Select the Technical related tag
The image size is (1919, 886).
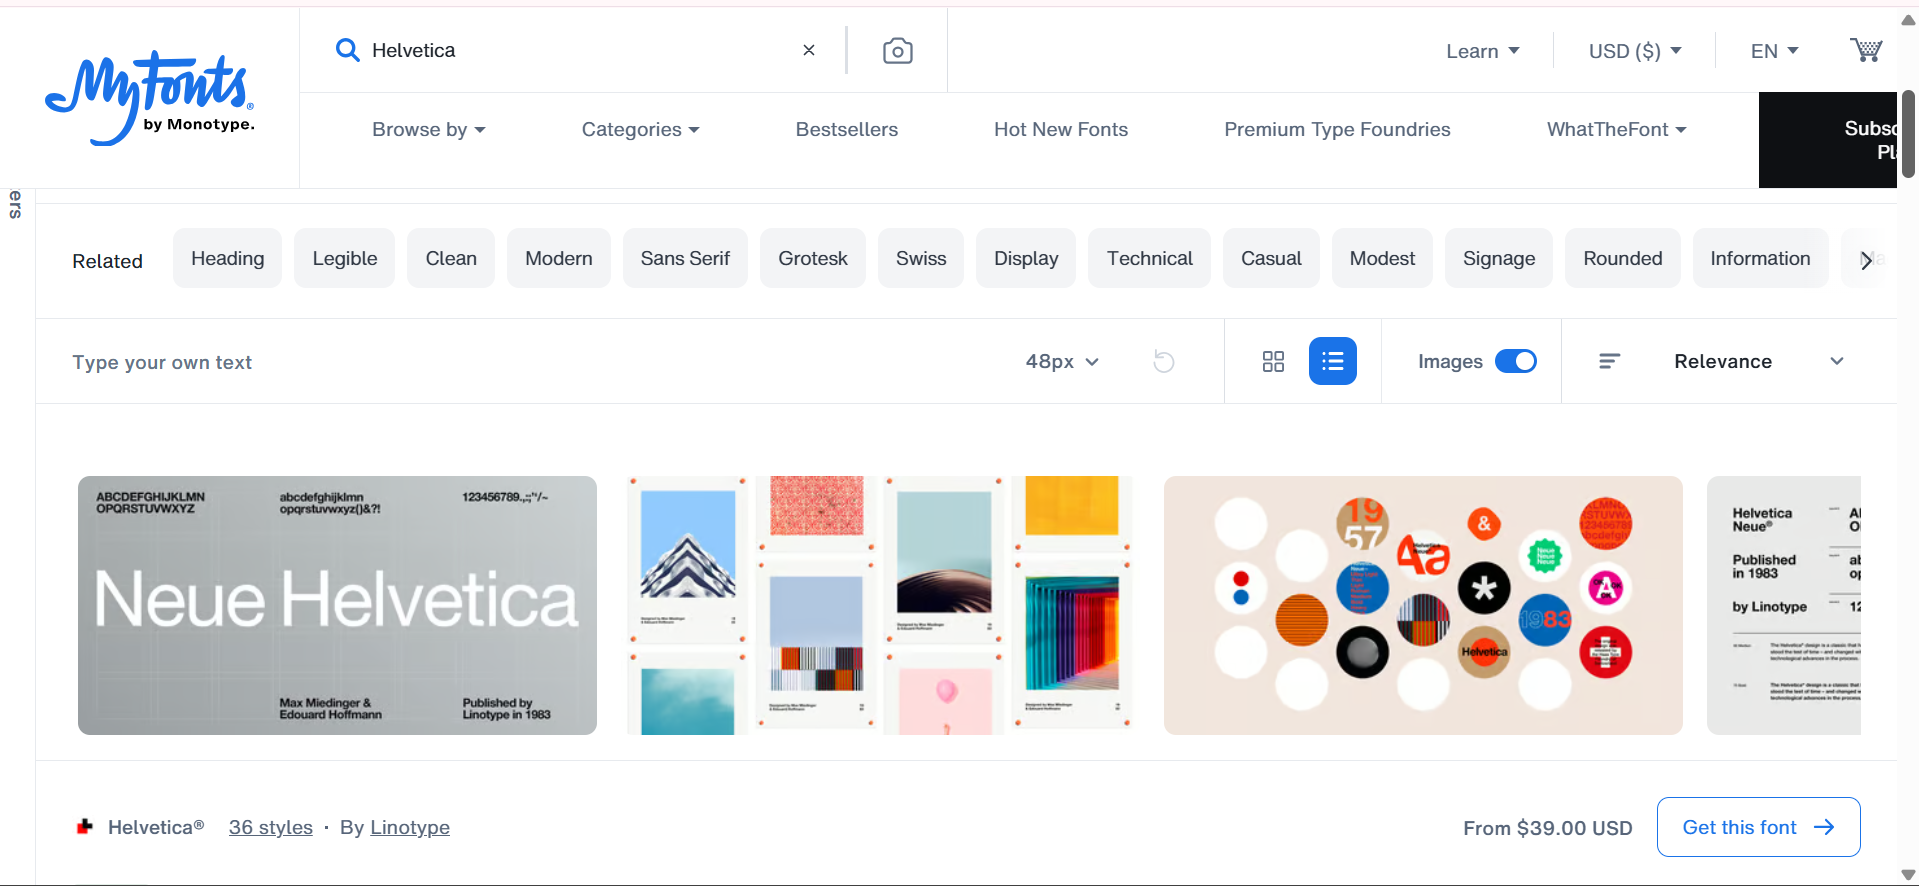coord(1150,258)
